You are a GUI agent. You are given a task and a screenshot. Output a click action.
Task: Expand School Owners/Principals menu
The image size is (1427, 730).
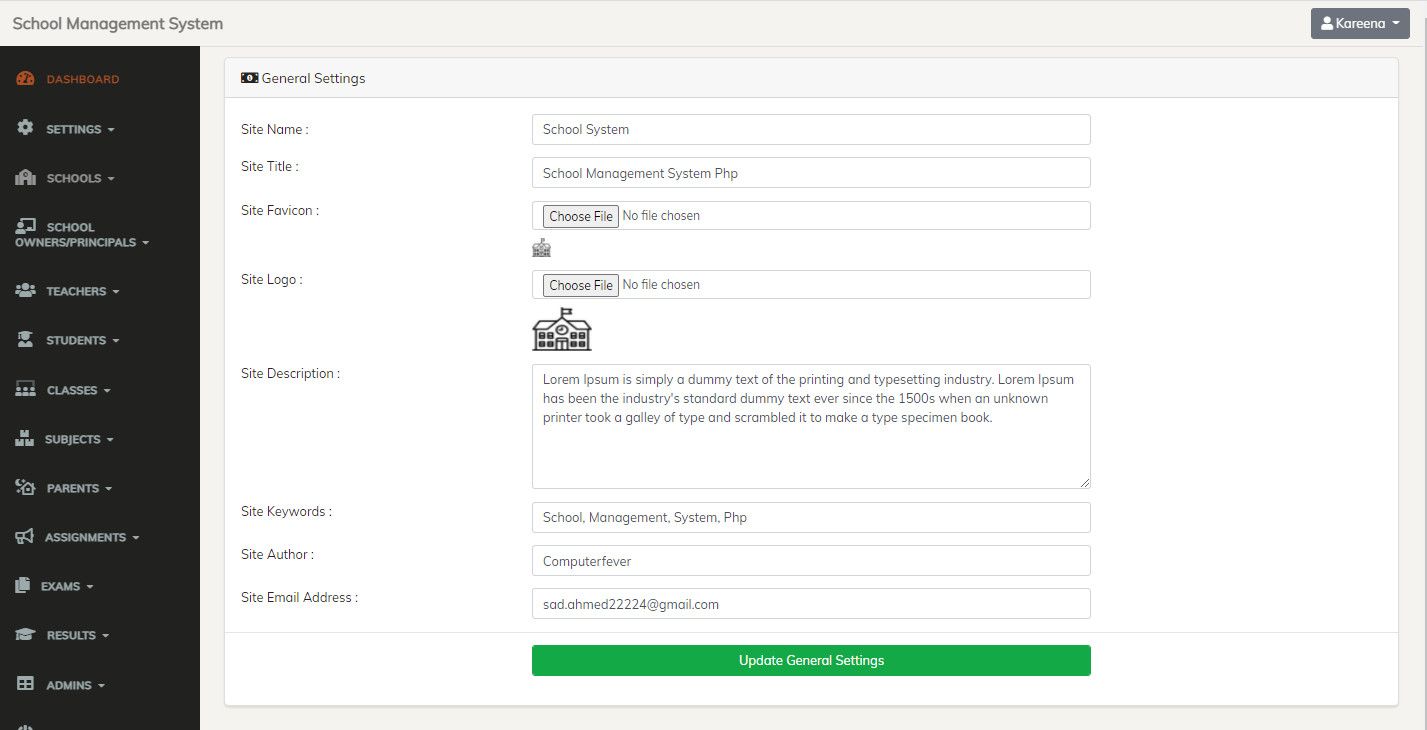82,235
